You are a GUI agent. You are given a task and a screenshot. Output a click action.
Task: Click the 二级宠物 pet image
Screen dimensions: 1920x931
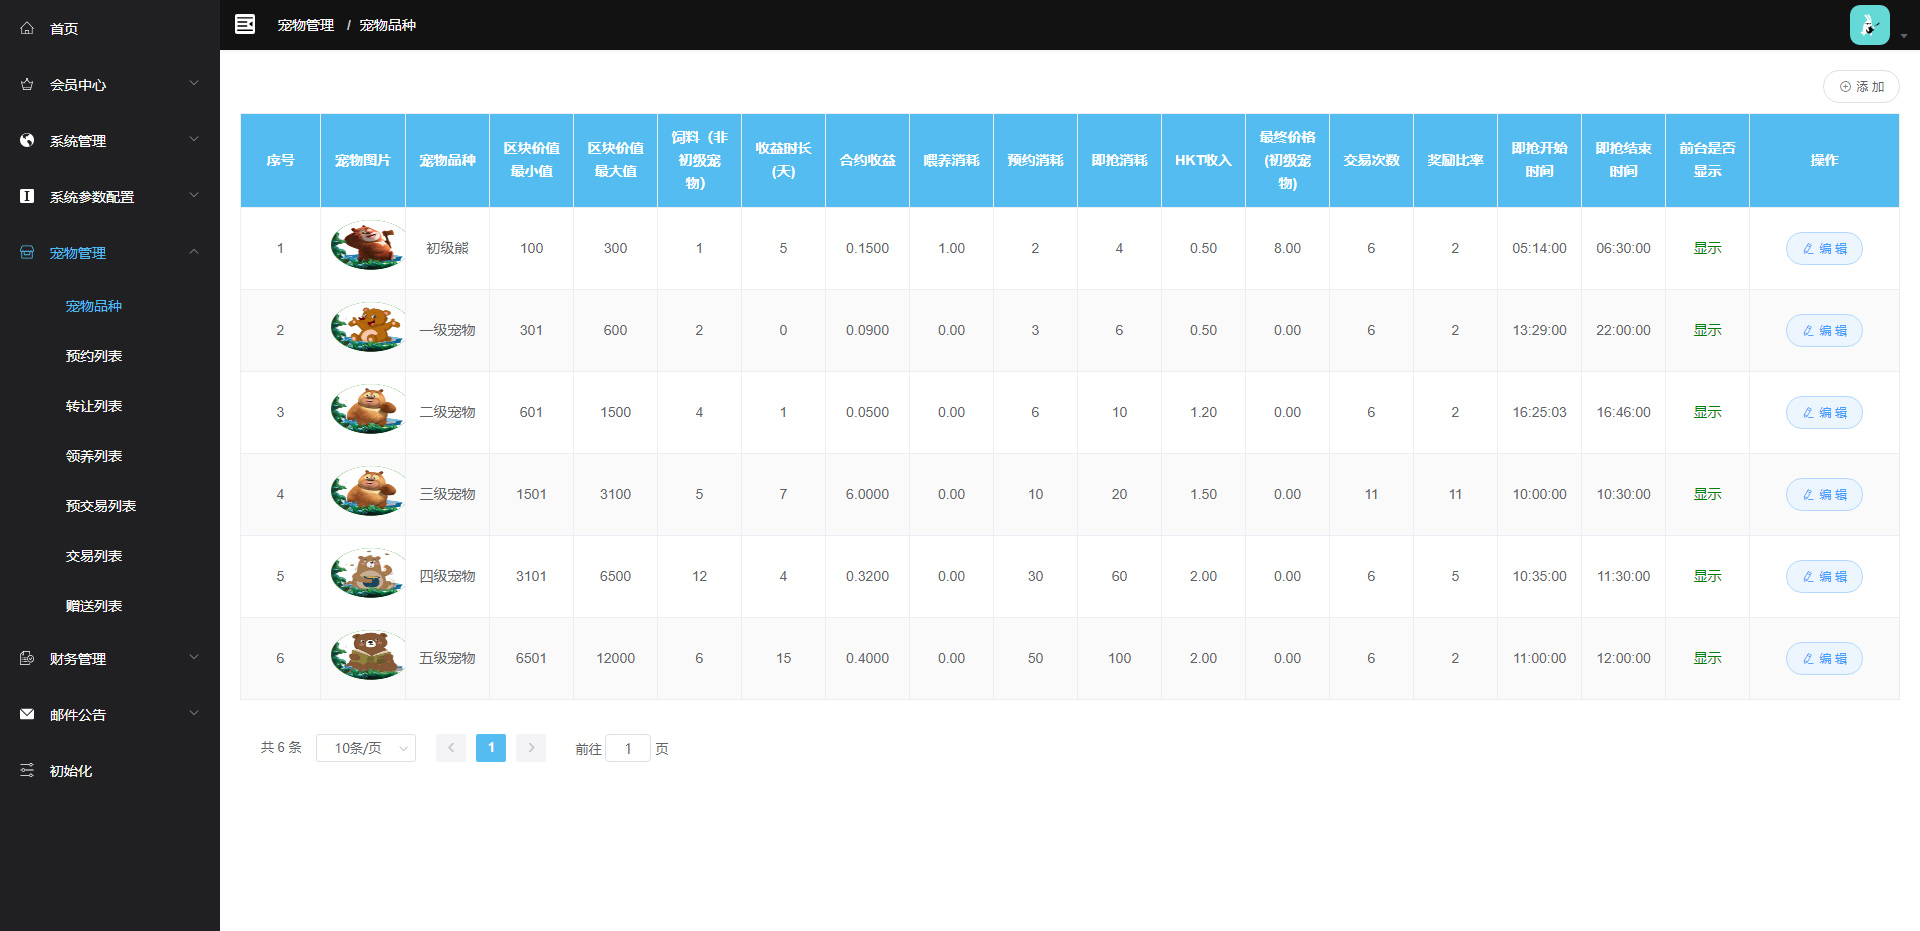(368, 409)
